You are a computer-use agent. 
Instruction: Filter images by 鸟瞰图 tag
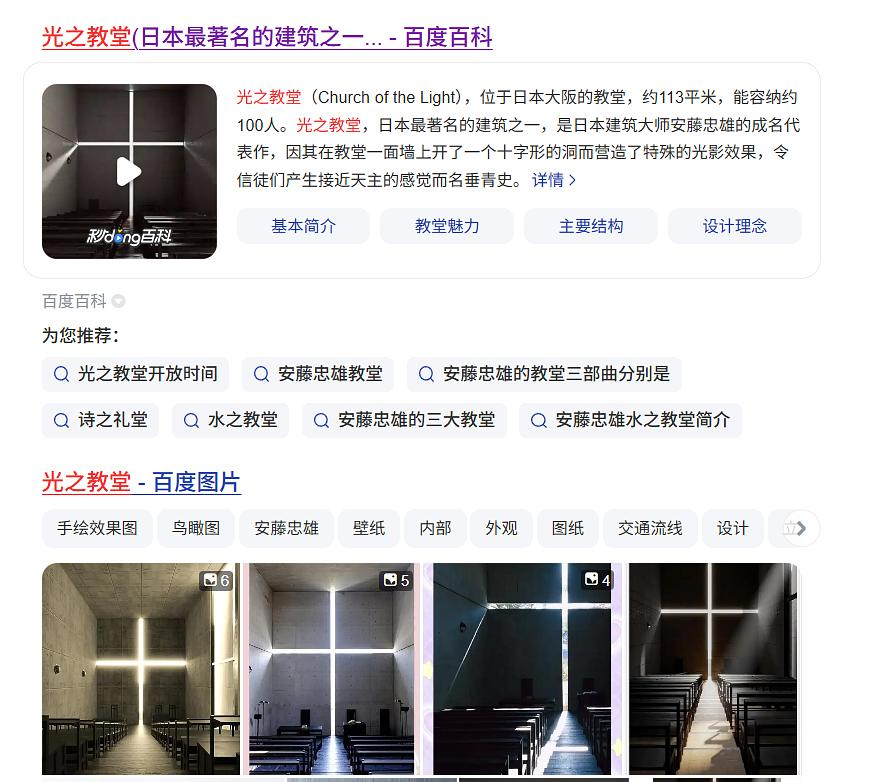coord(196,528)
